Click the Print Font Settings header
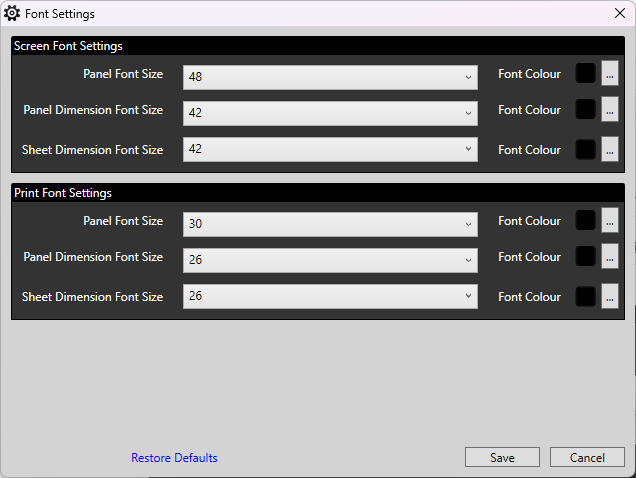The width and height of the screenshot is (636, 478). pyautogui.click(x=63, y=193)
